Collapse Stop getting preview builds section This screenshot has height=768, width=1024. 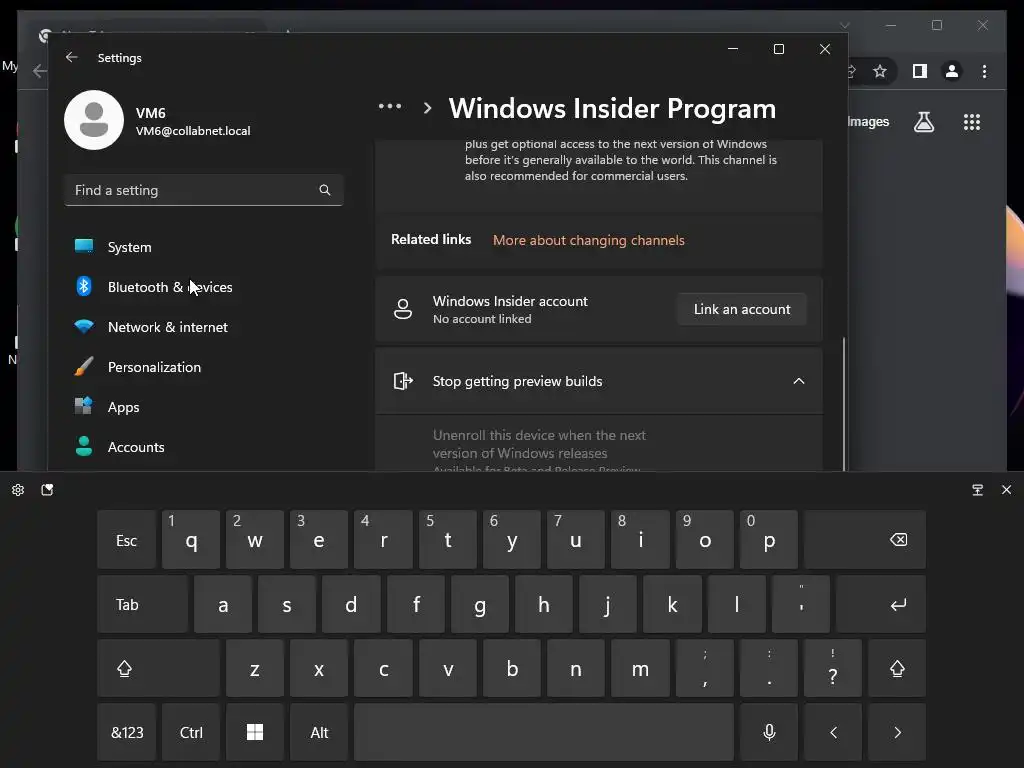[x=799, y=381]
